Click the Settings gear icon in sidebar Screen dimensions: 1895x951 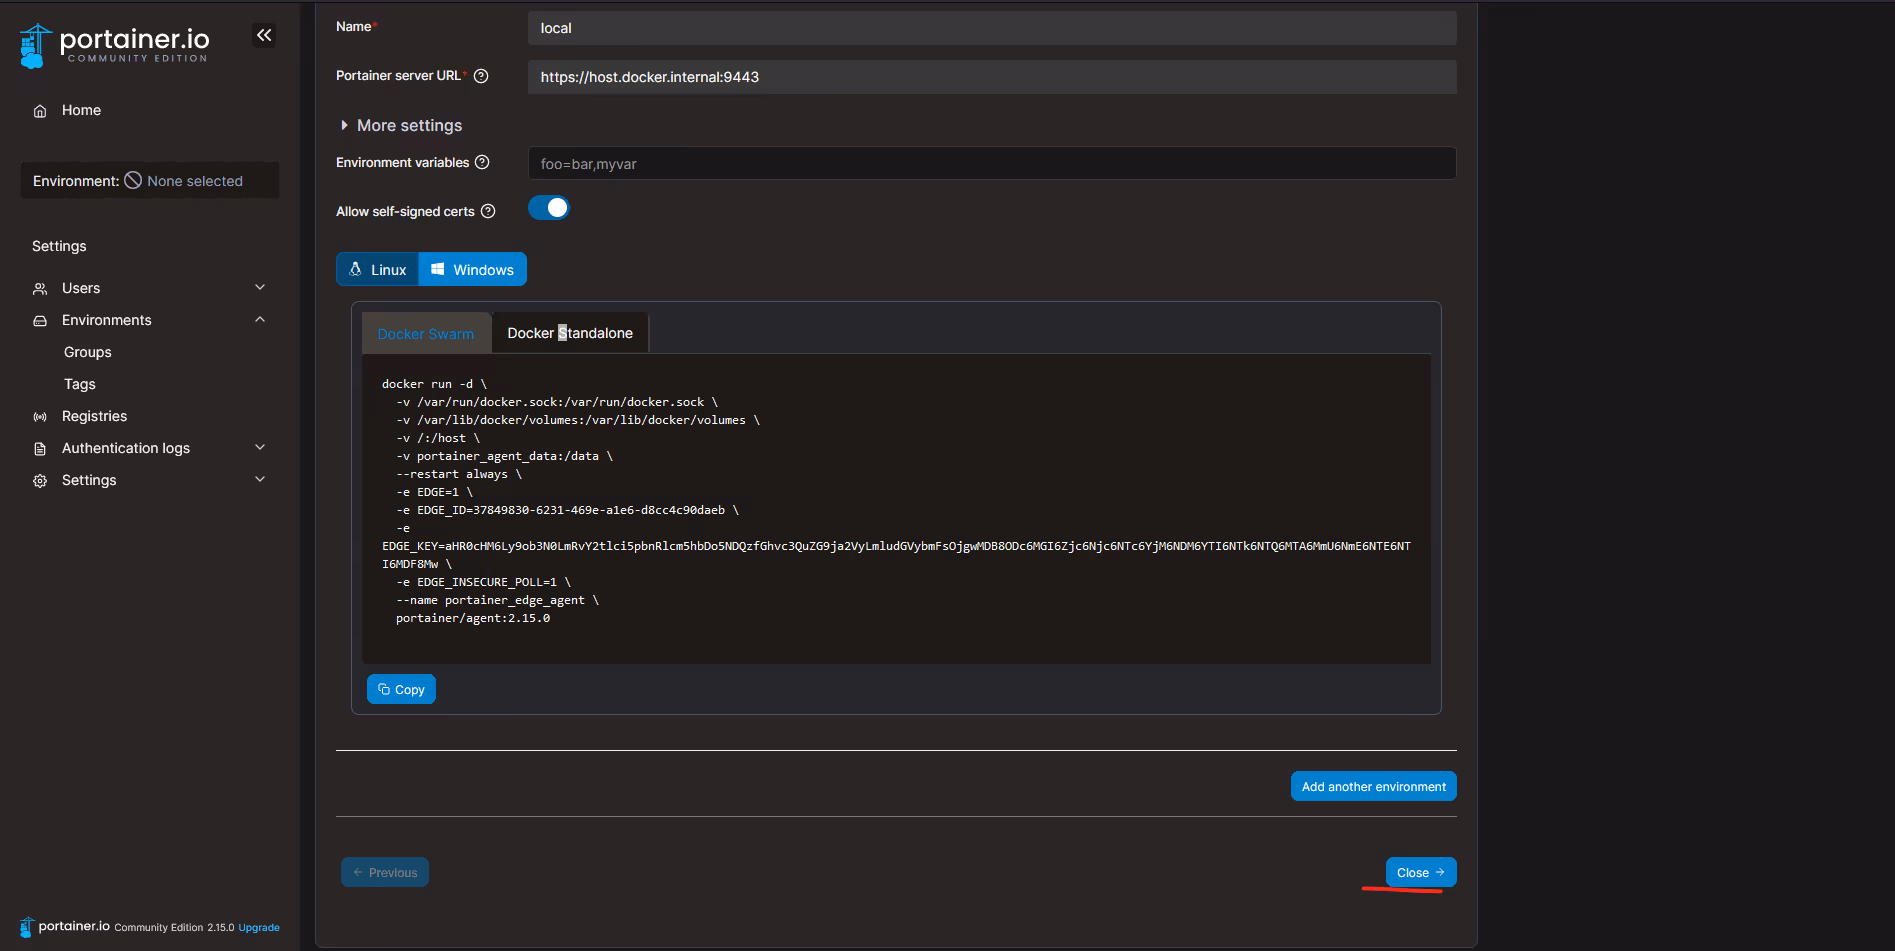(40, 481)
